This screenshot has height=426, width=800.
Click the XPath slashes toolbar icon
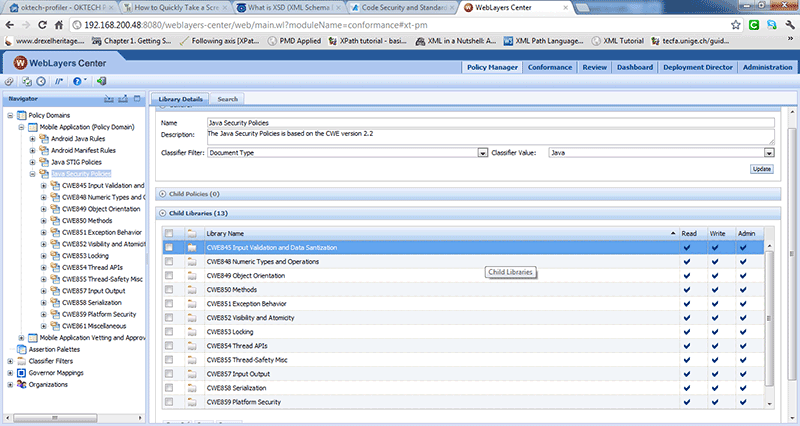tap(59, 82)
